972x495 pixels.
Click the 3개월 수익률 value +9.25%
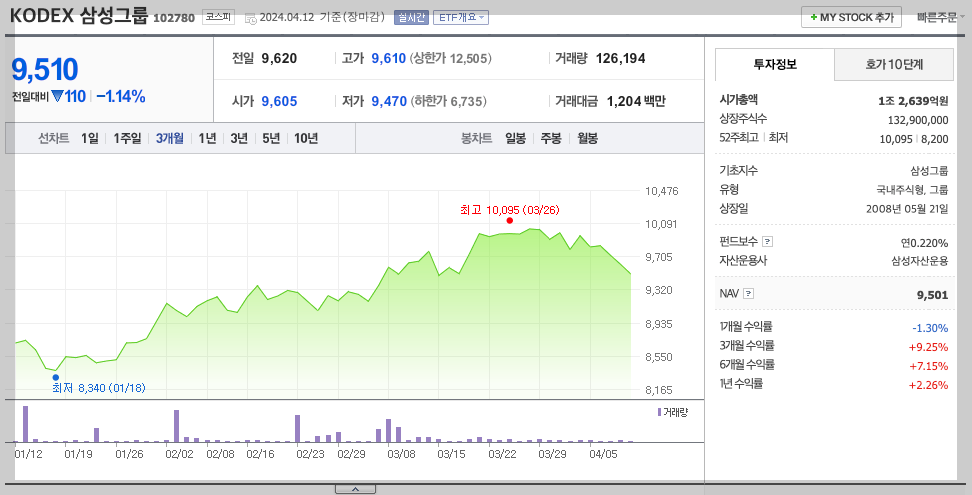(x=929, y=348)
